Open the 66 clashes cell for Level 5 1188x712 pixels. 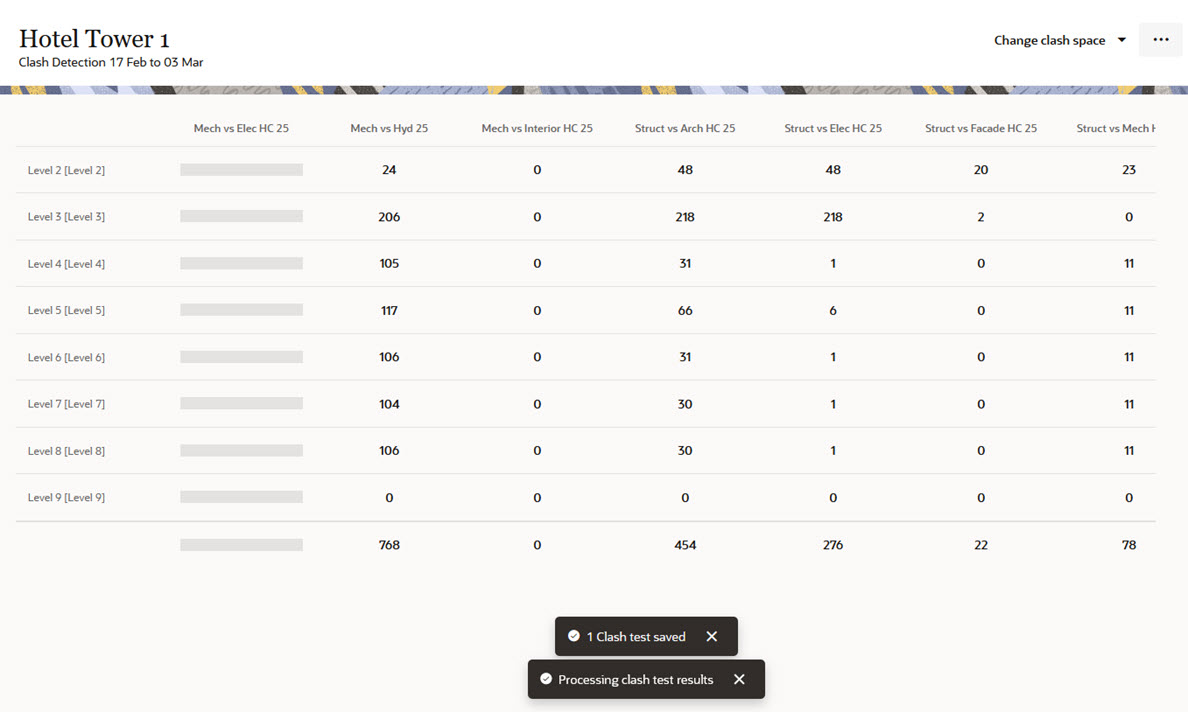[685, 311]
